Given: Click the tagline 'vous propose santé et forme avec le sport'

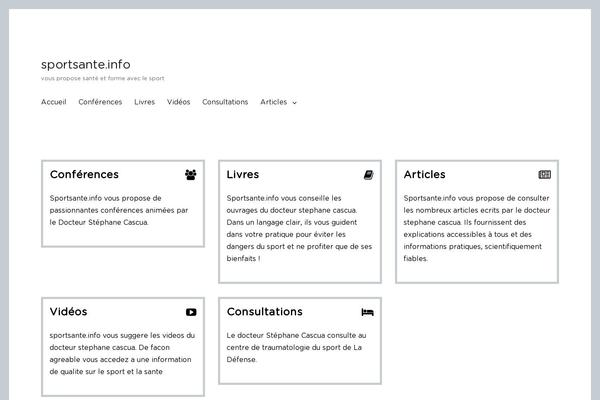Looking at the screenshot, I should (103, 78).
